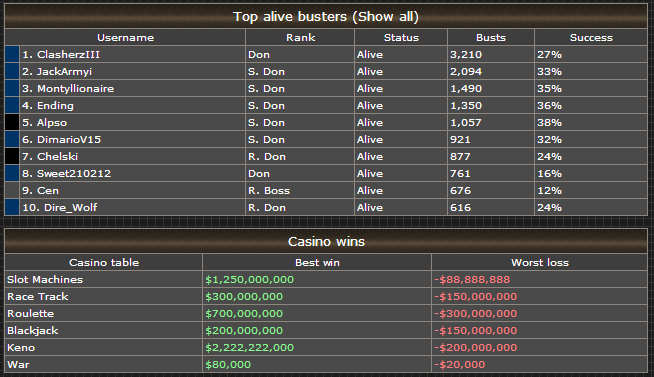This screenshot has width=654, height=377.
Task: Select the username Ending
Action: [x=55, y=106]
